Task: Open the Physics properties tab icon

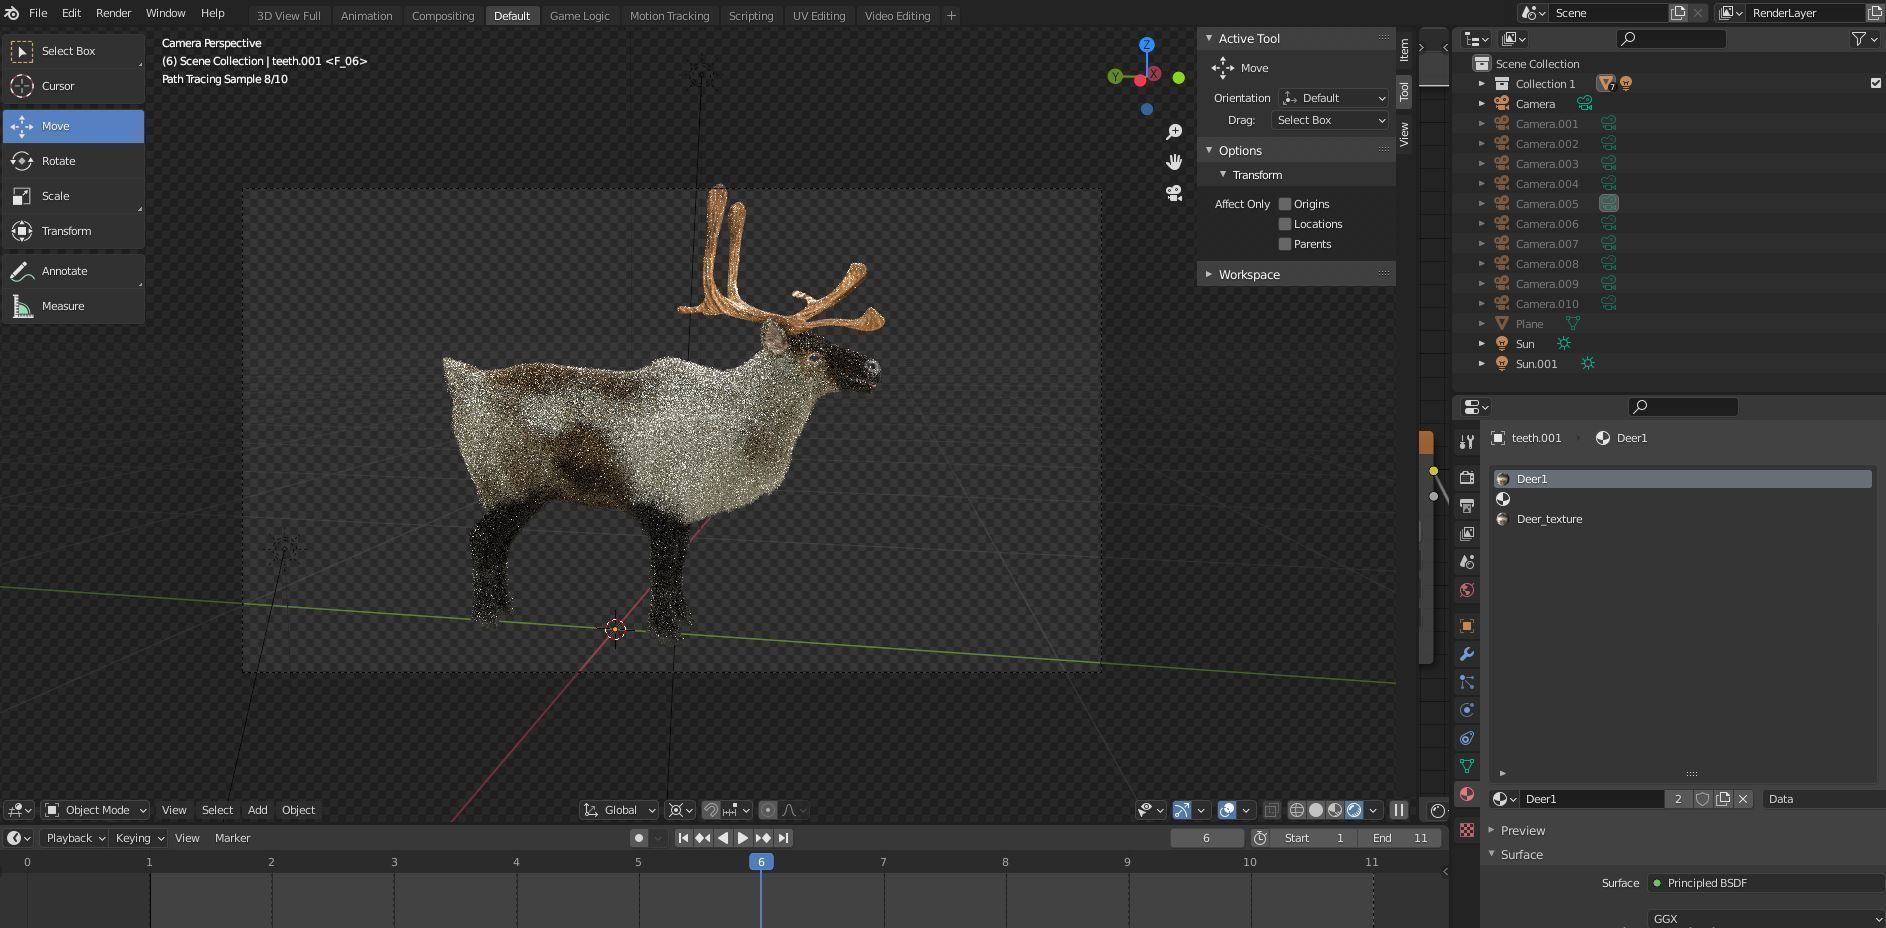Action: (1467, 710)
